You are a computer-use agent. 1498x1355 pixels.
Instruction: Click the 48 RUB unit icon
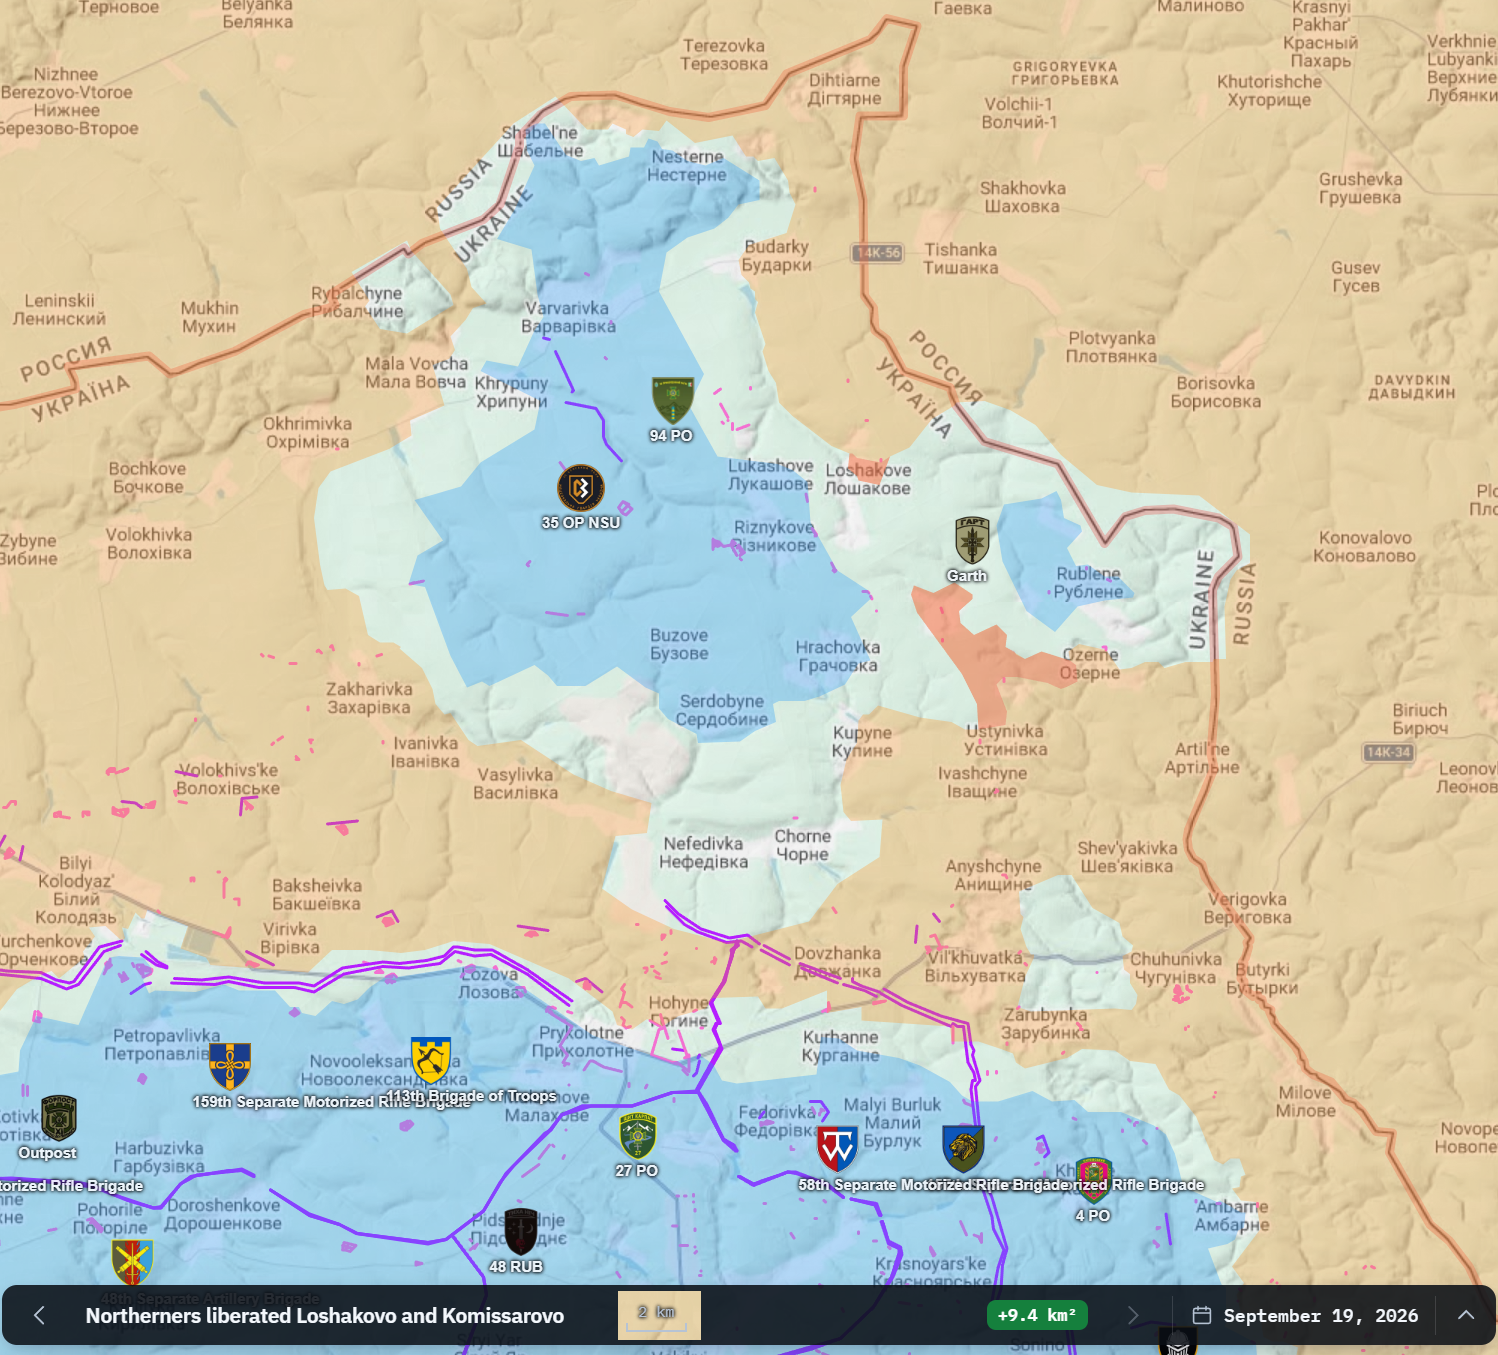point(521,1231)
